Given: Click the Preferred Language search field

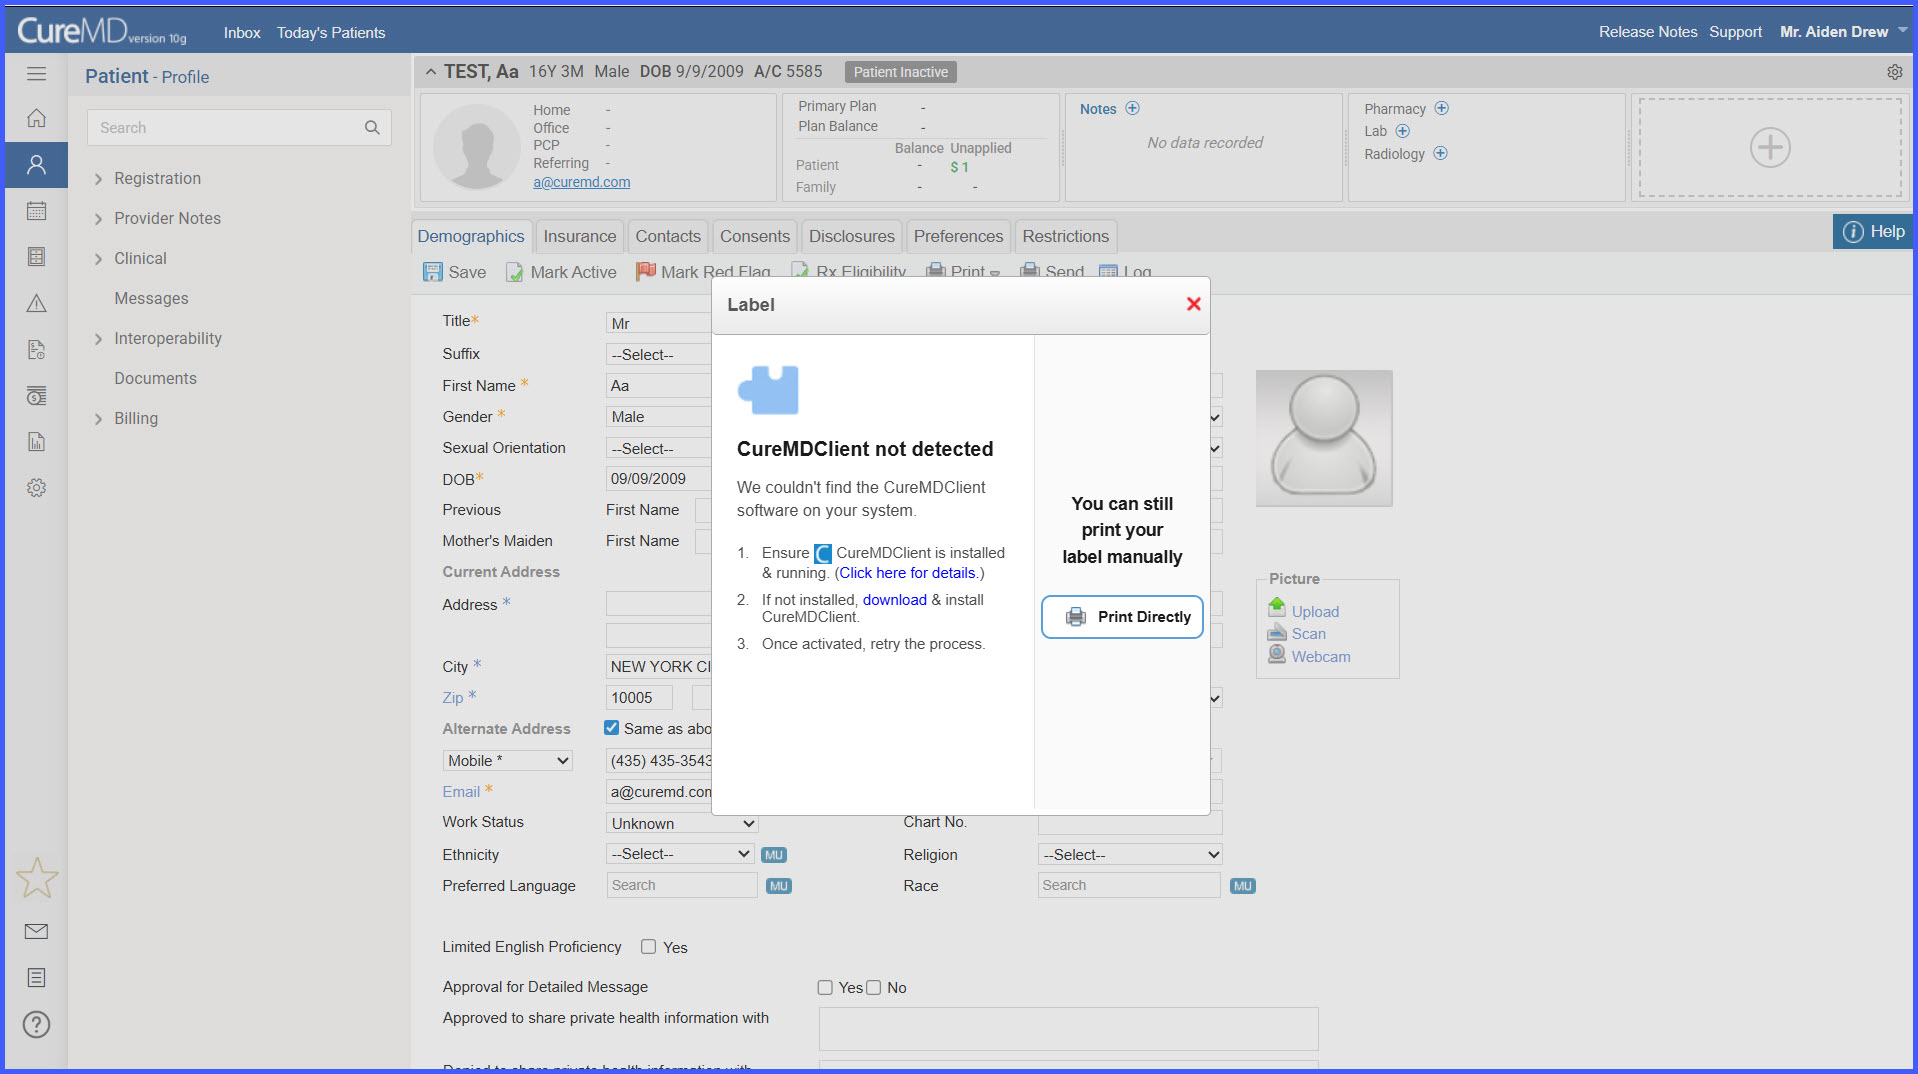Looking at the screenshot, I should [x=682, y=885].
